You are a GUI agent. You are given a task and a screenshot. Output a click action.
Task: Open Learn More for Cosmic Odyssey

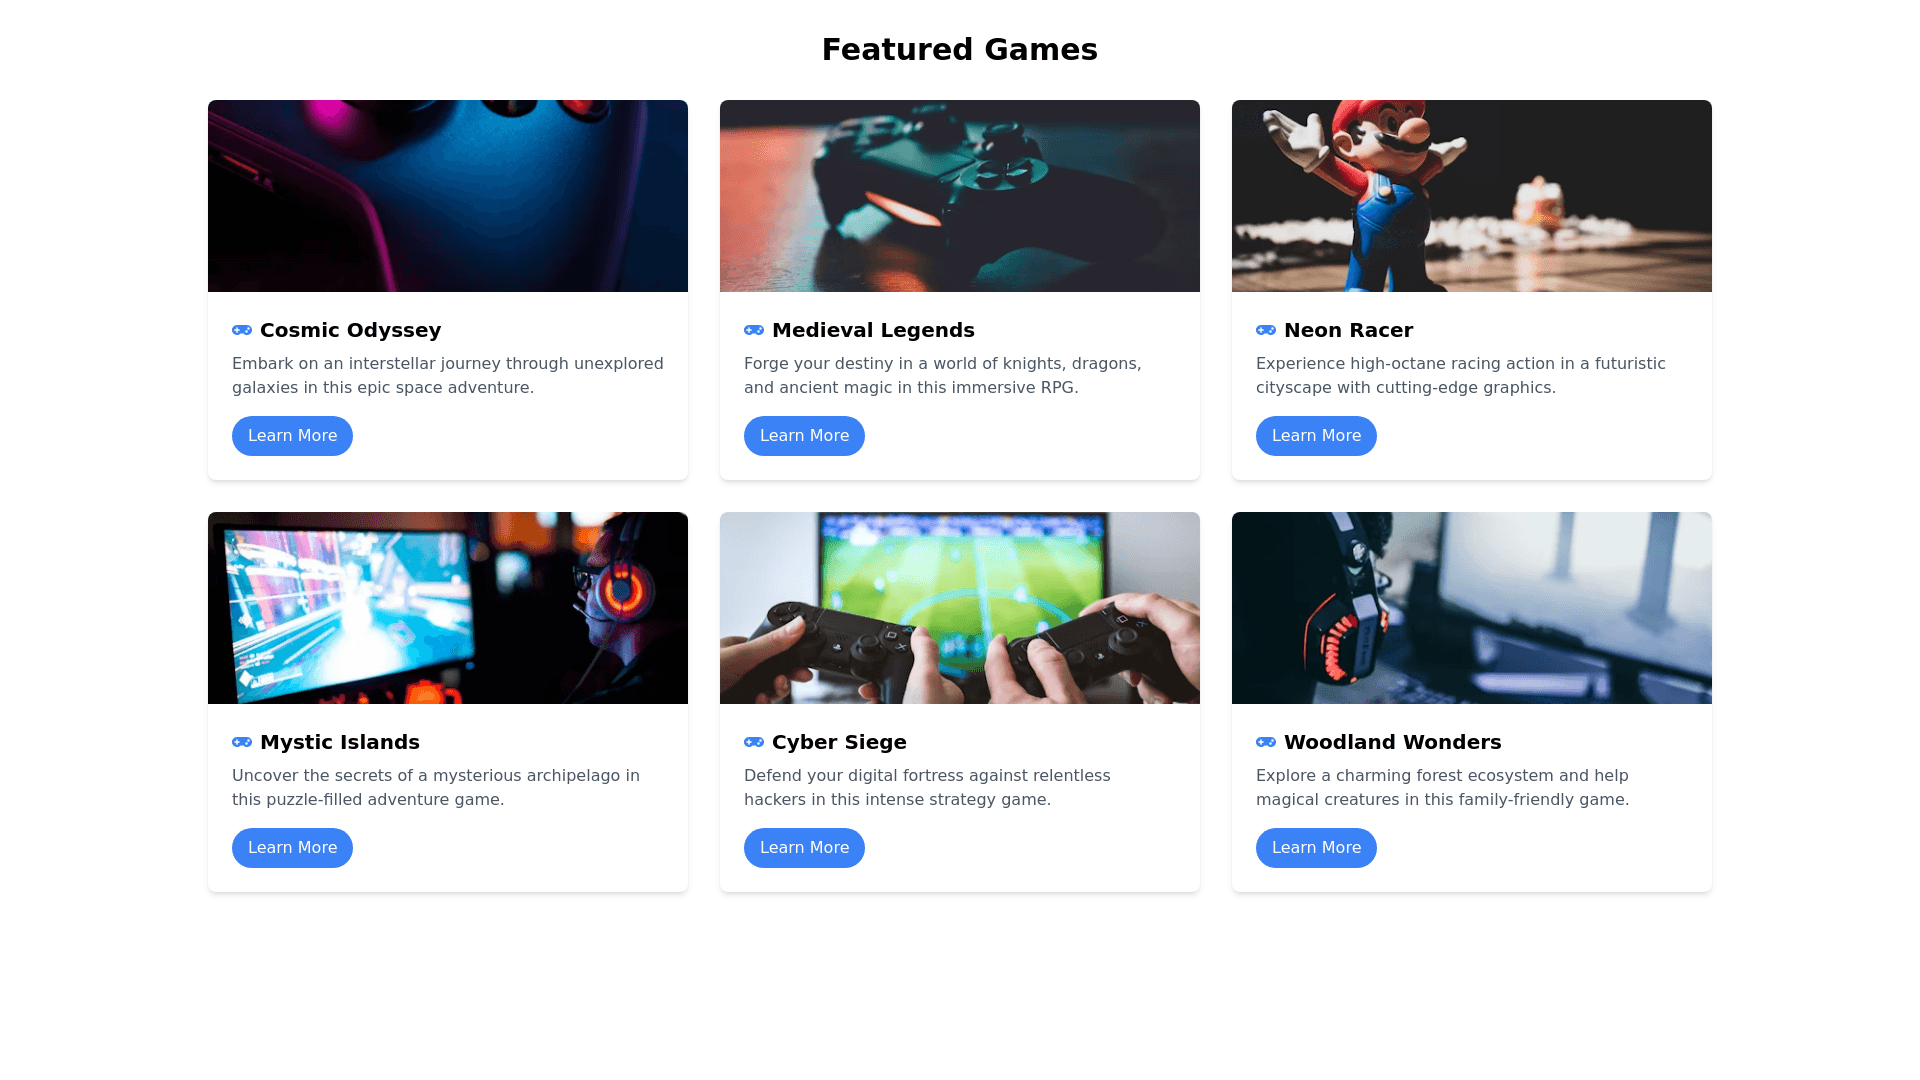[292, 436]
